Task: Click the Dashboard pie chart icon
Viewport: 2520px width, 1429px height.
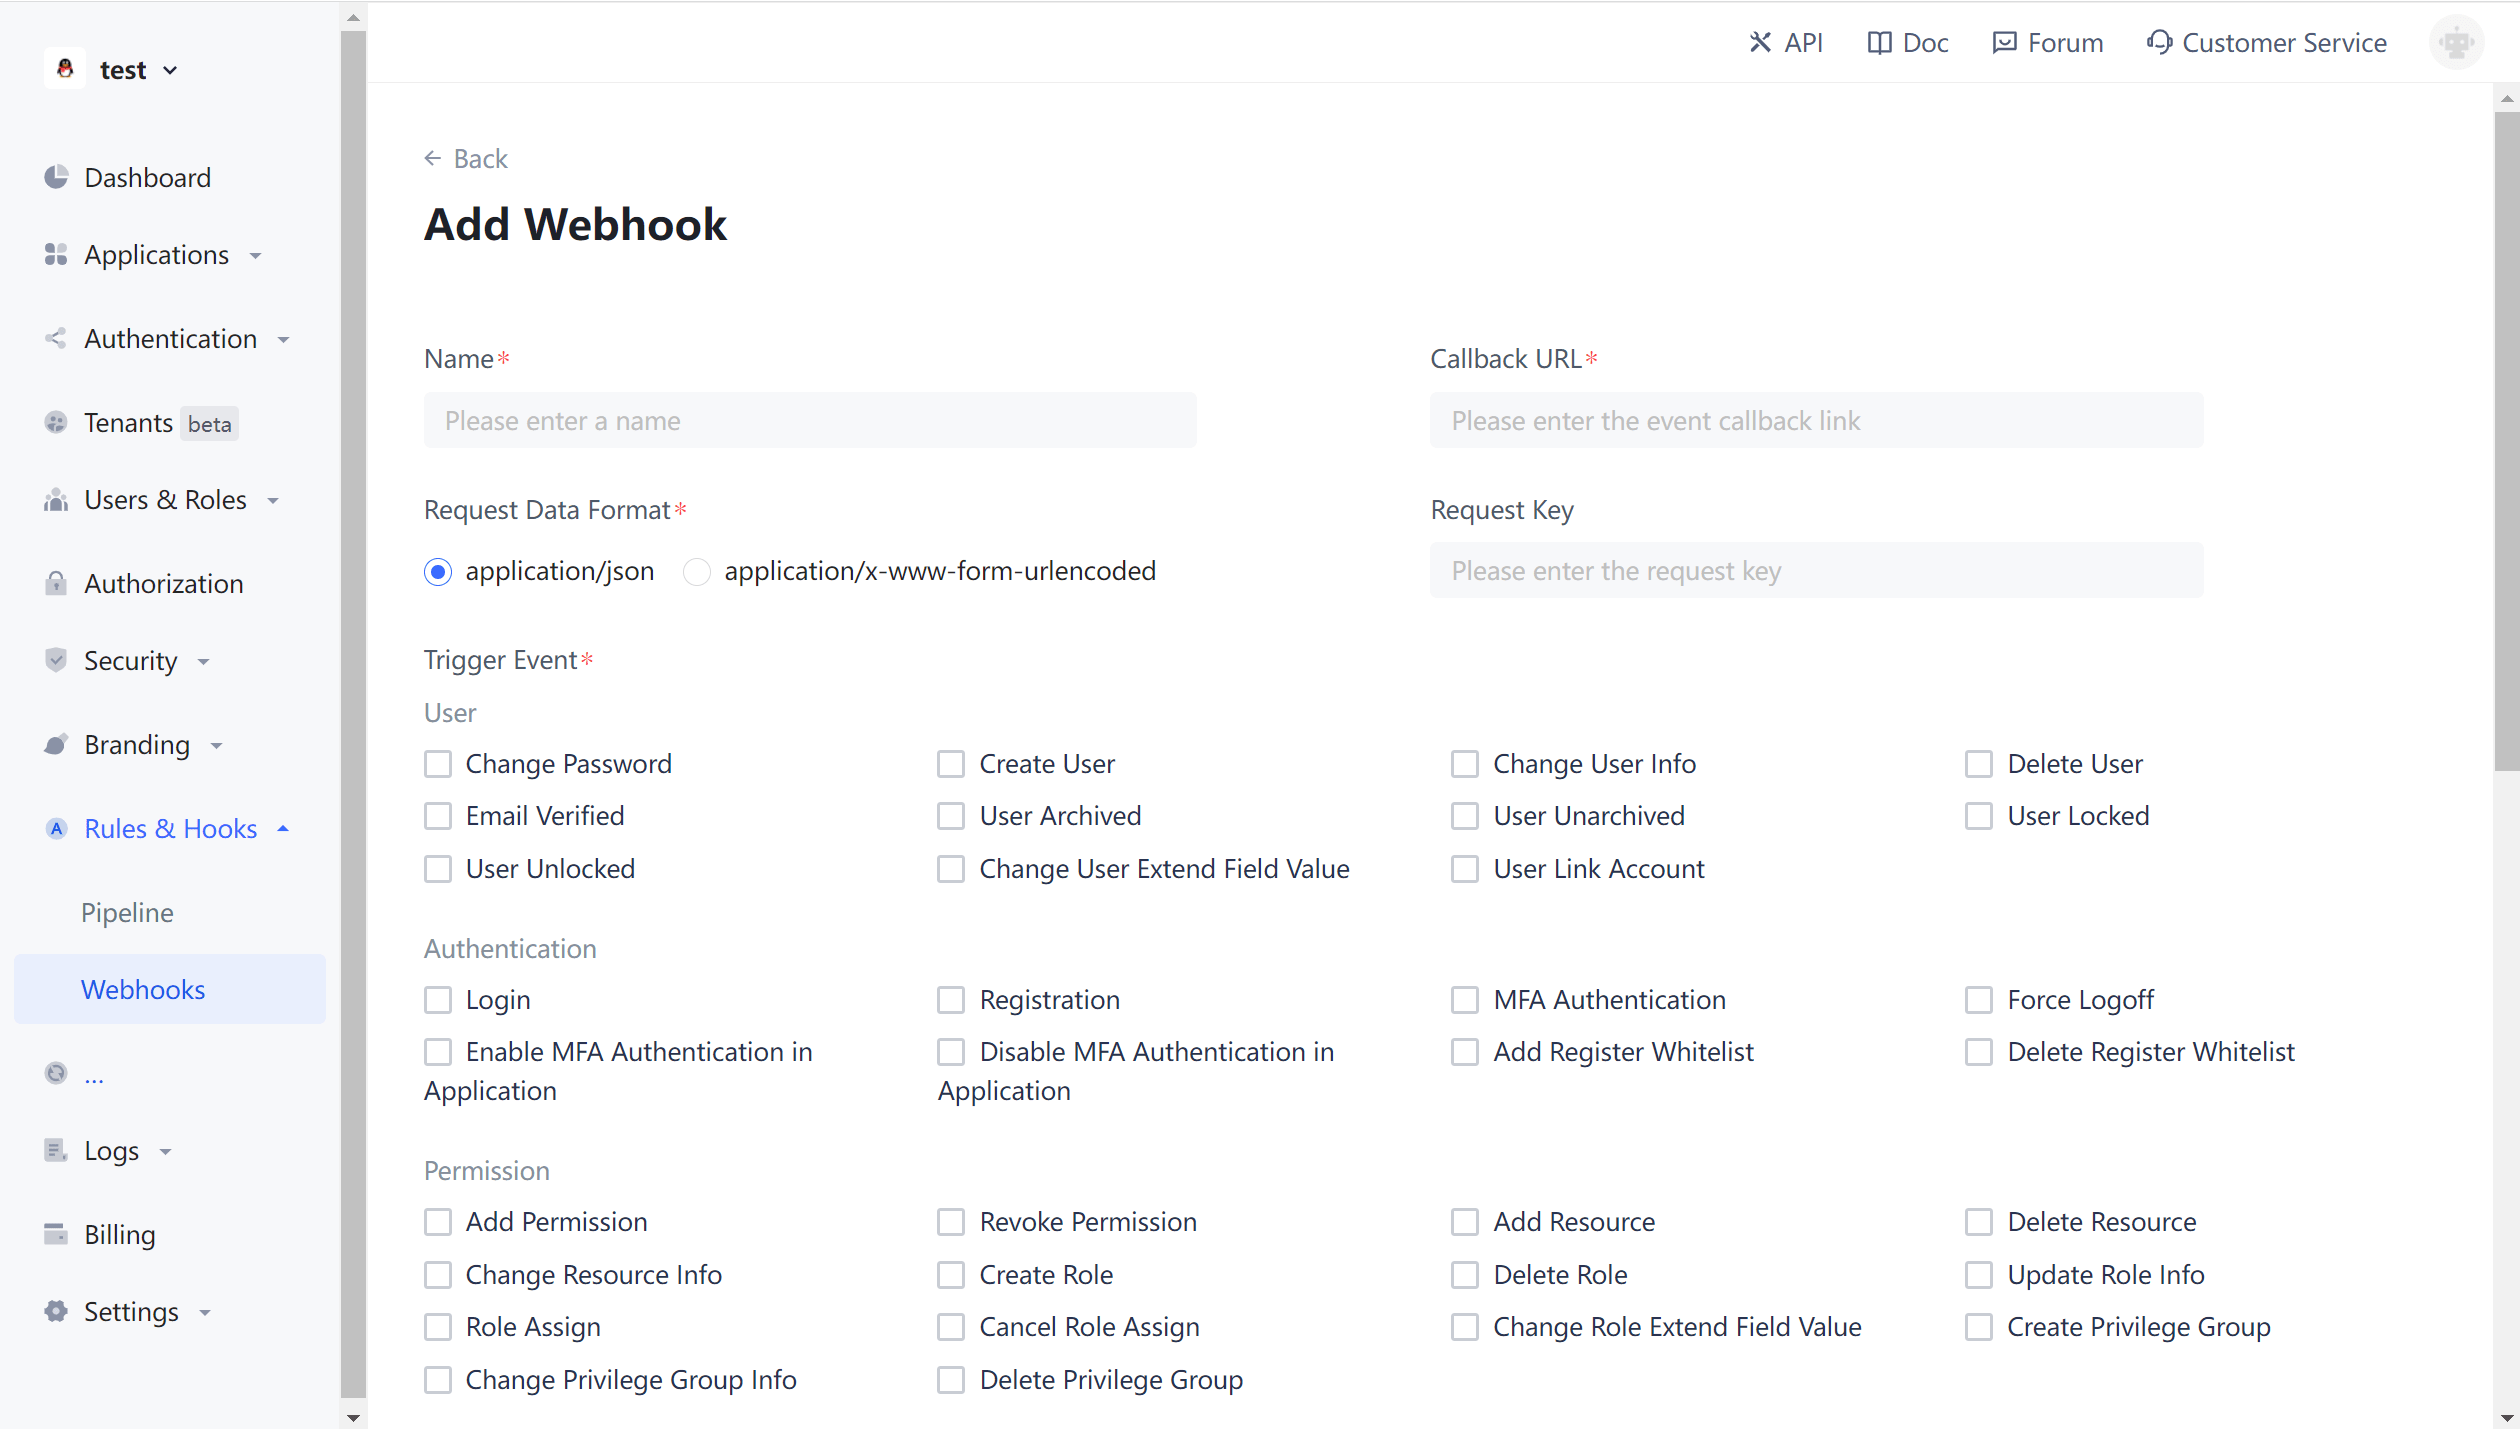Action: [x=56, y=177]
